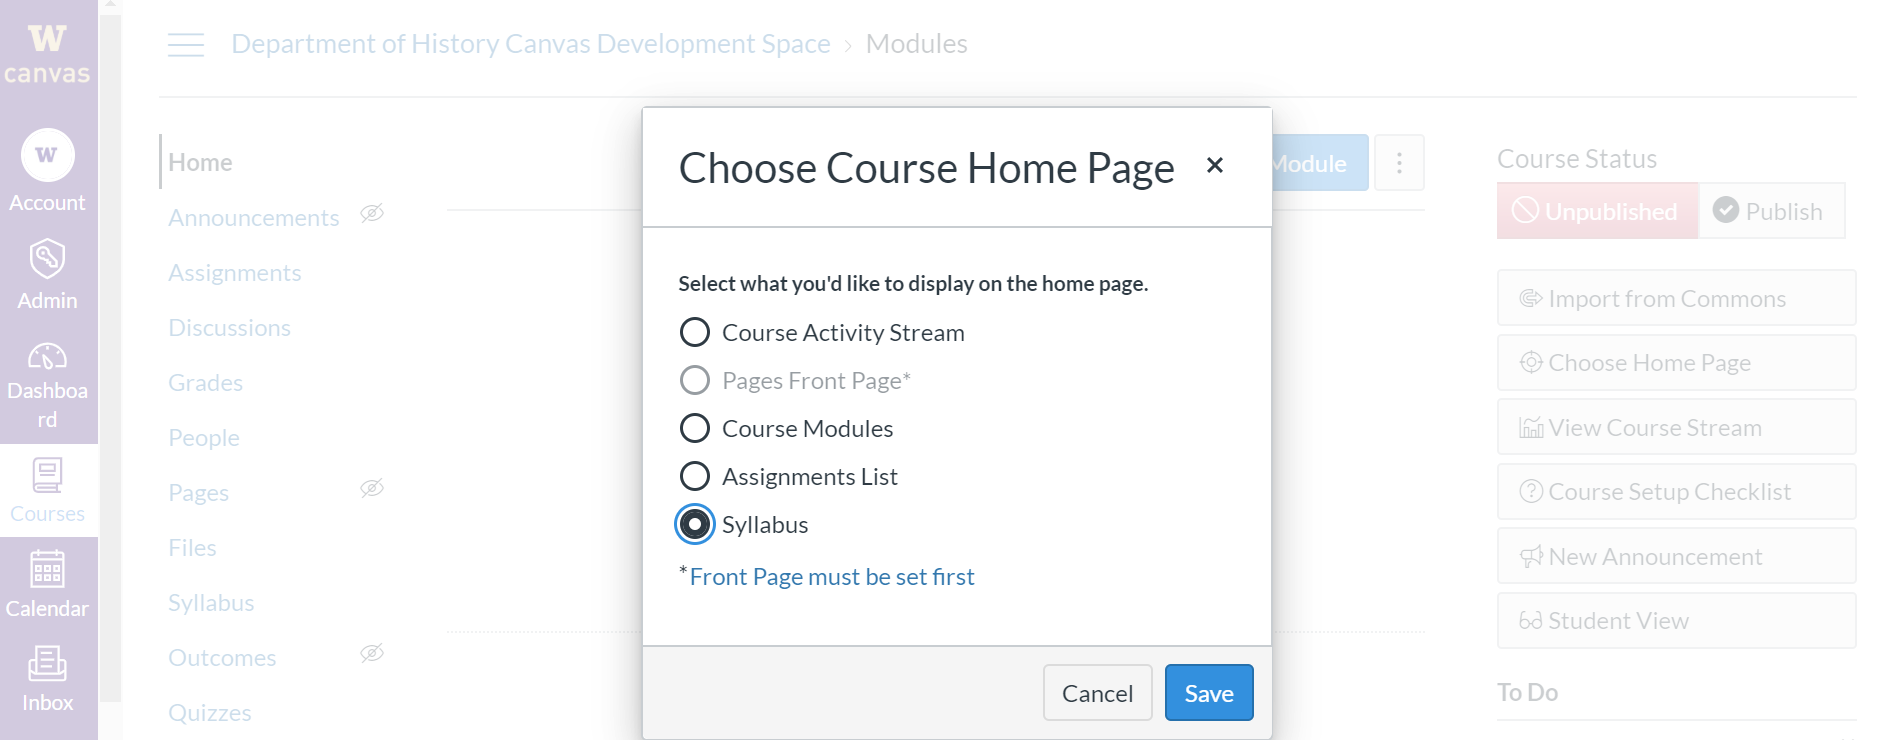This screenshot has height=740, width=1893.
Task: Choose the Assignments List radio option
Action: pos(695,476)
